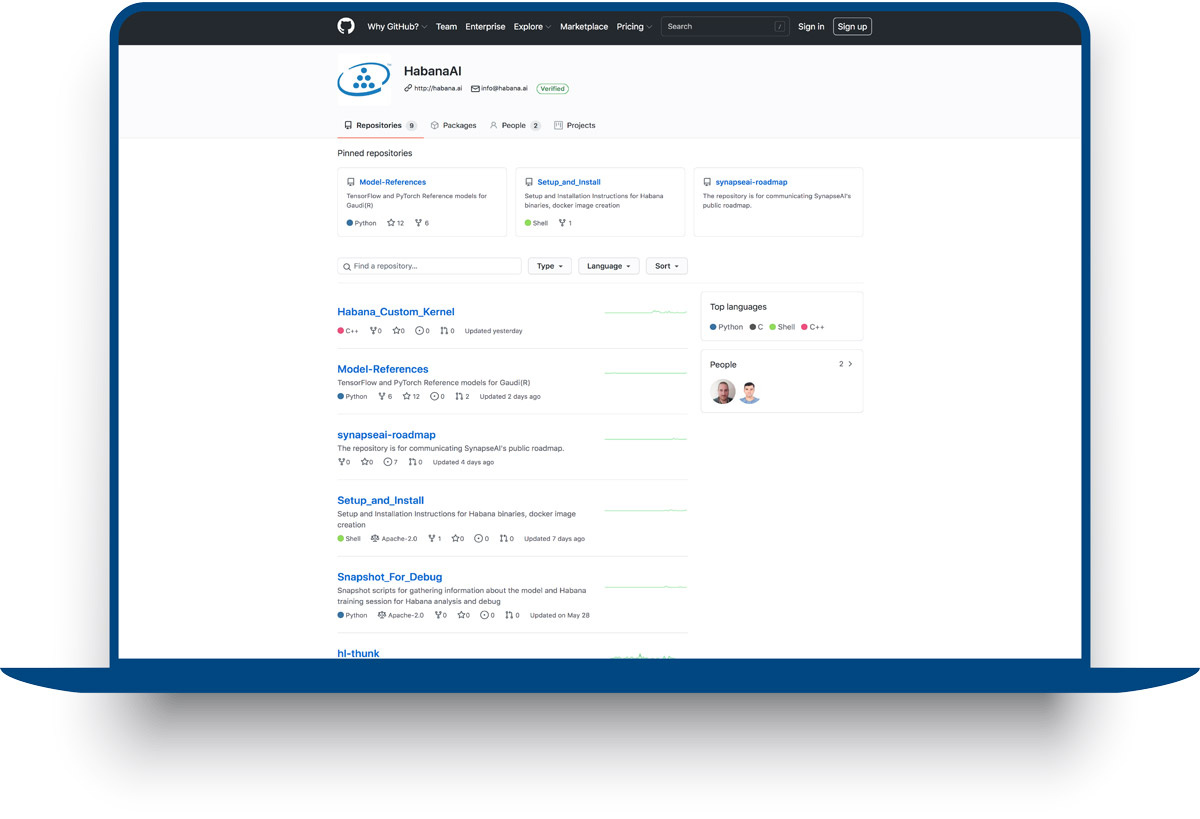The image size is (1200, 819).
Task: Click issues count 7 in synapseai-roadmap row
Action: (391, 462)
